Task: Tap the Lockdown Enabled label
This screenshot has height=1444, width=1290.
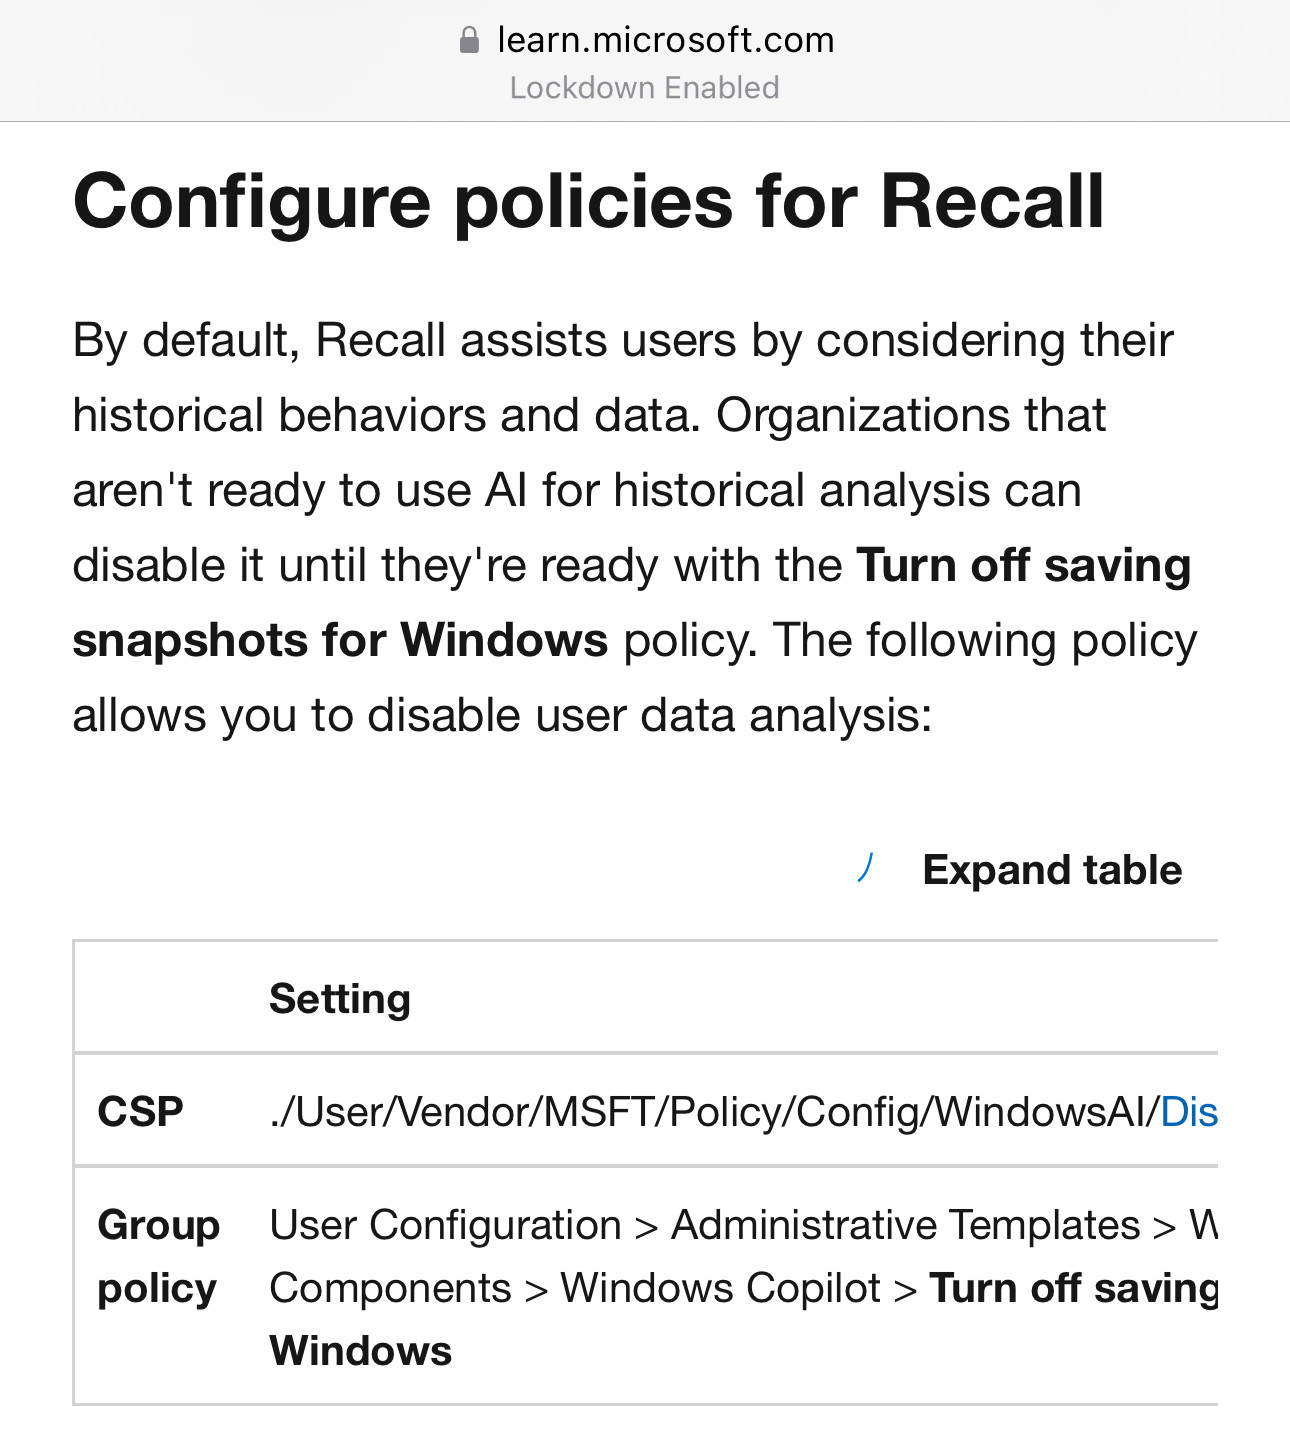Action: [644, 88]
